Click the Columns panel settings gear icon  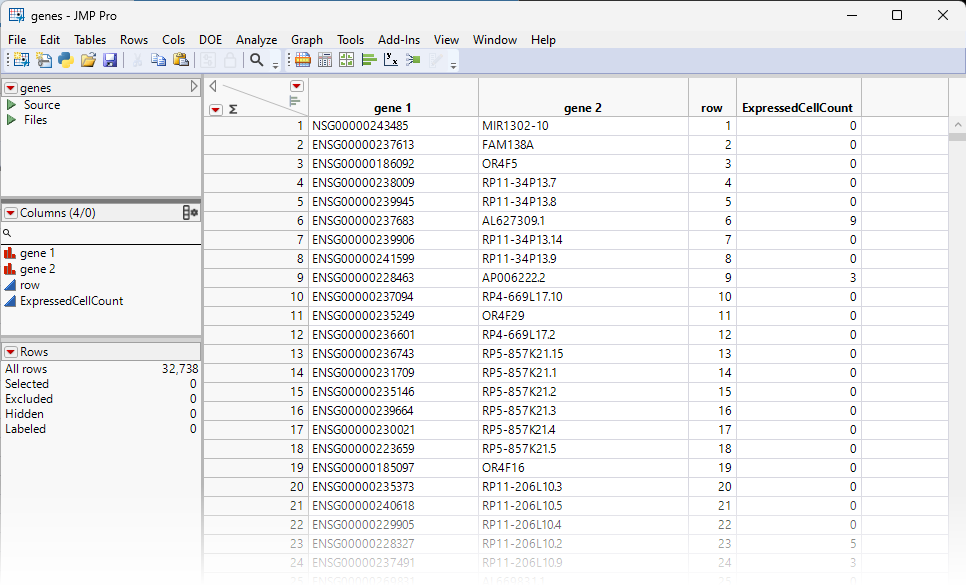[x=190, y=213]
